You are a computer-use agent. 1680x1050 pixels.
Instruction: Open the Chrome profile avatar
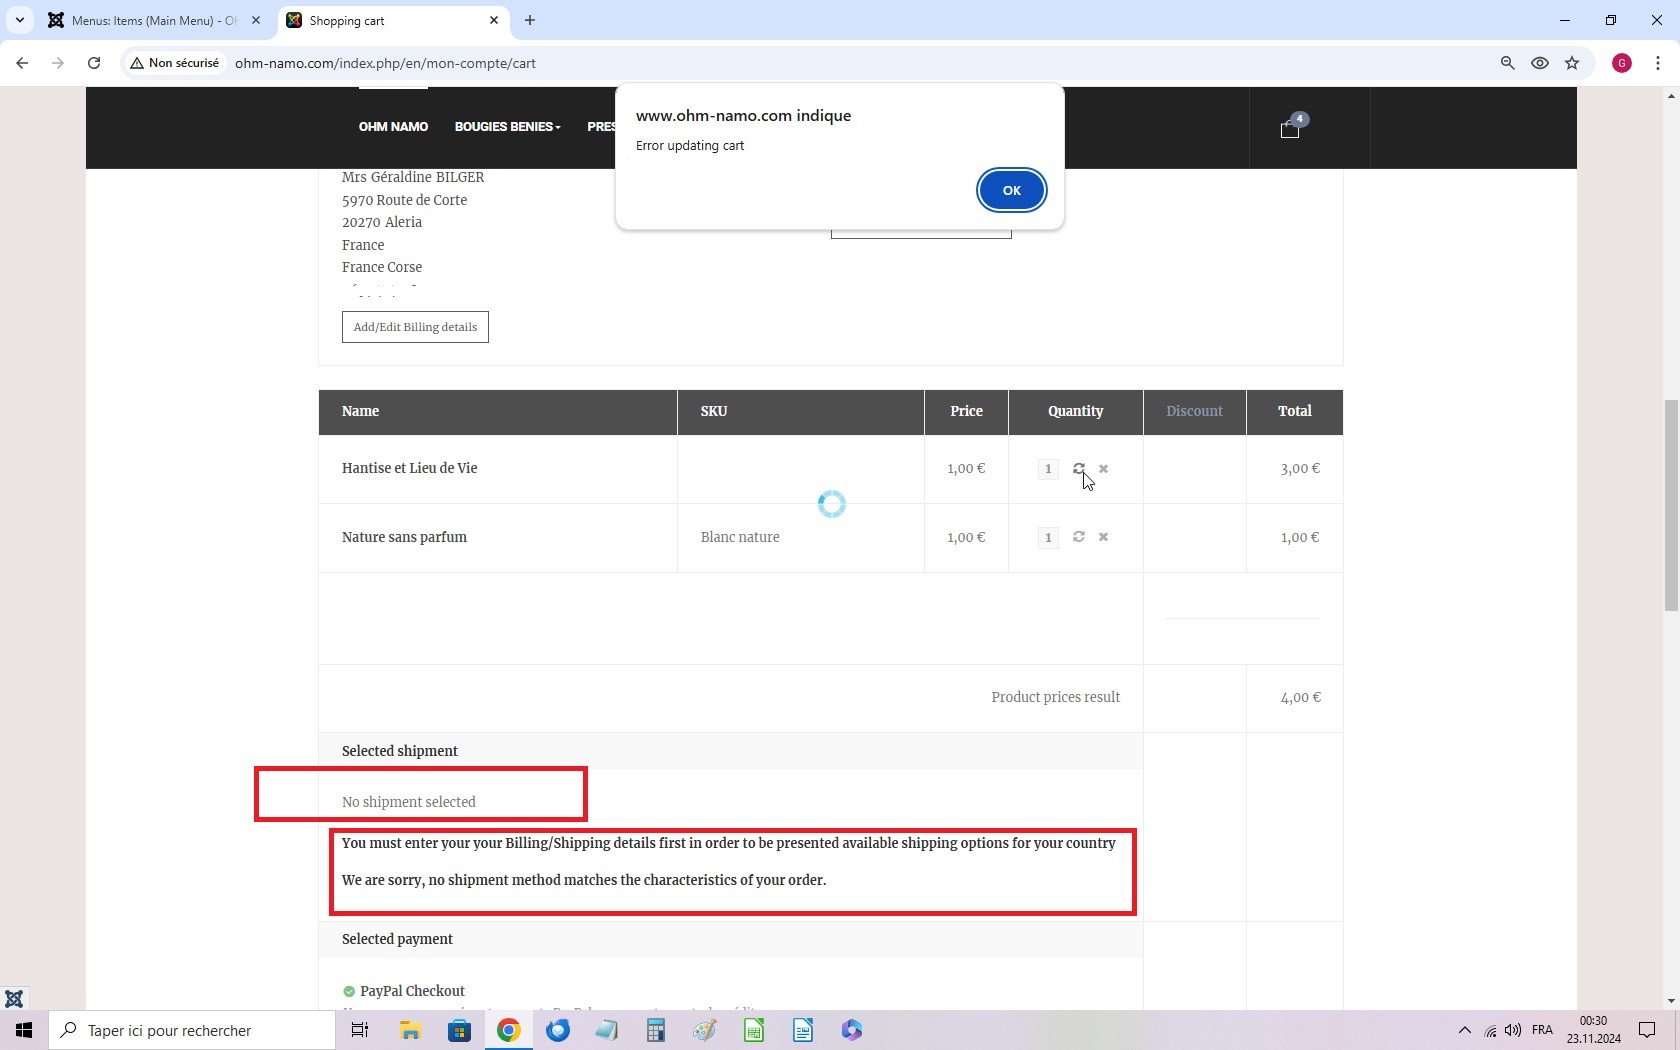[x=1622, y=63]
